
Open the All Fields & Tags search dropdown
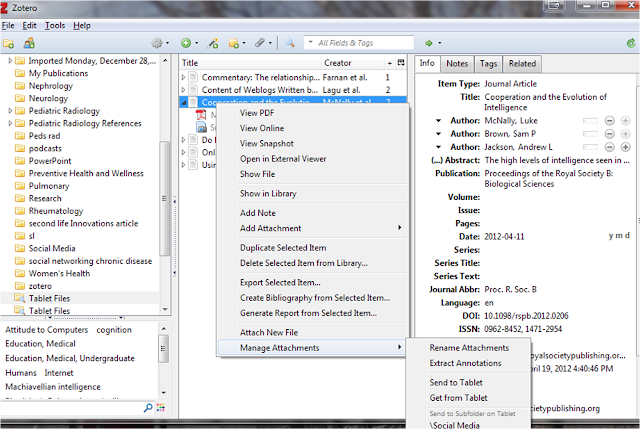pyautogui.click(x=311, y=42)
